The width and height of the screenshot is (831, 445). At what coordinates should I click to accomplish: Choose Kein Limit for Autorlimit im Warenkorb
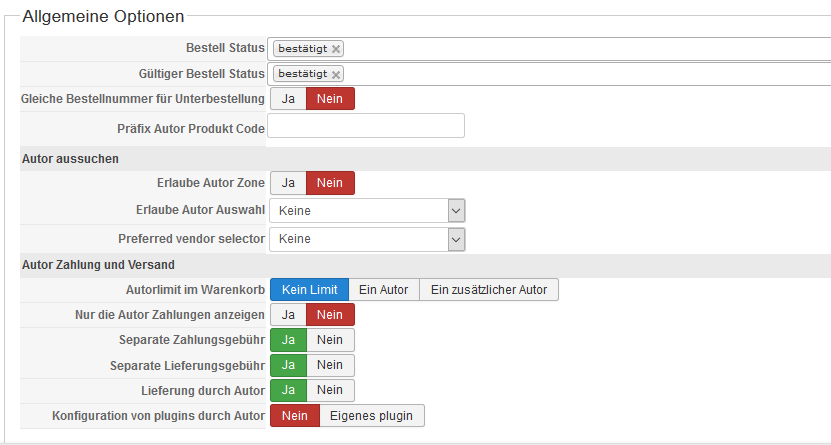tap(310, 290)
